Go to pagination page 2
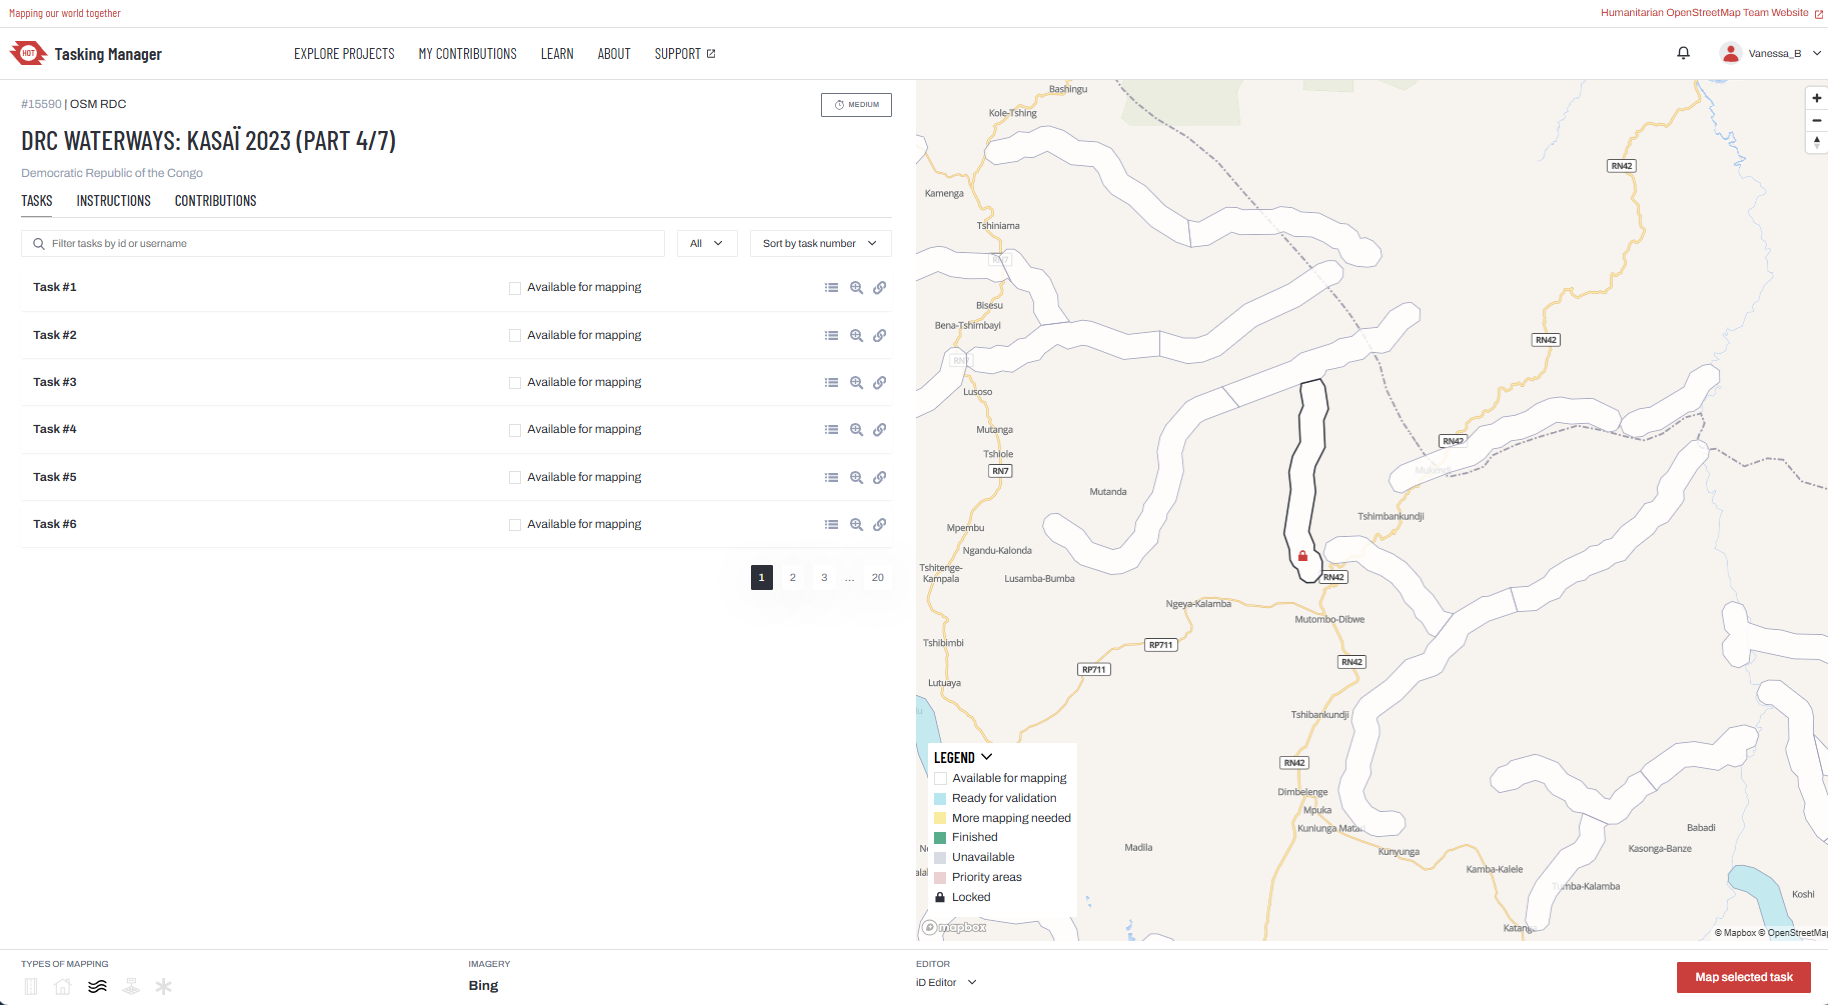Image resolution: width=1828 pixels, height=1005 pixels. point(793,578)
